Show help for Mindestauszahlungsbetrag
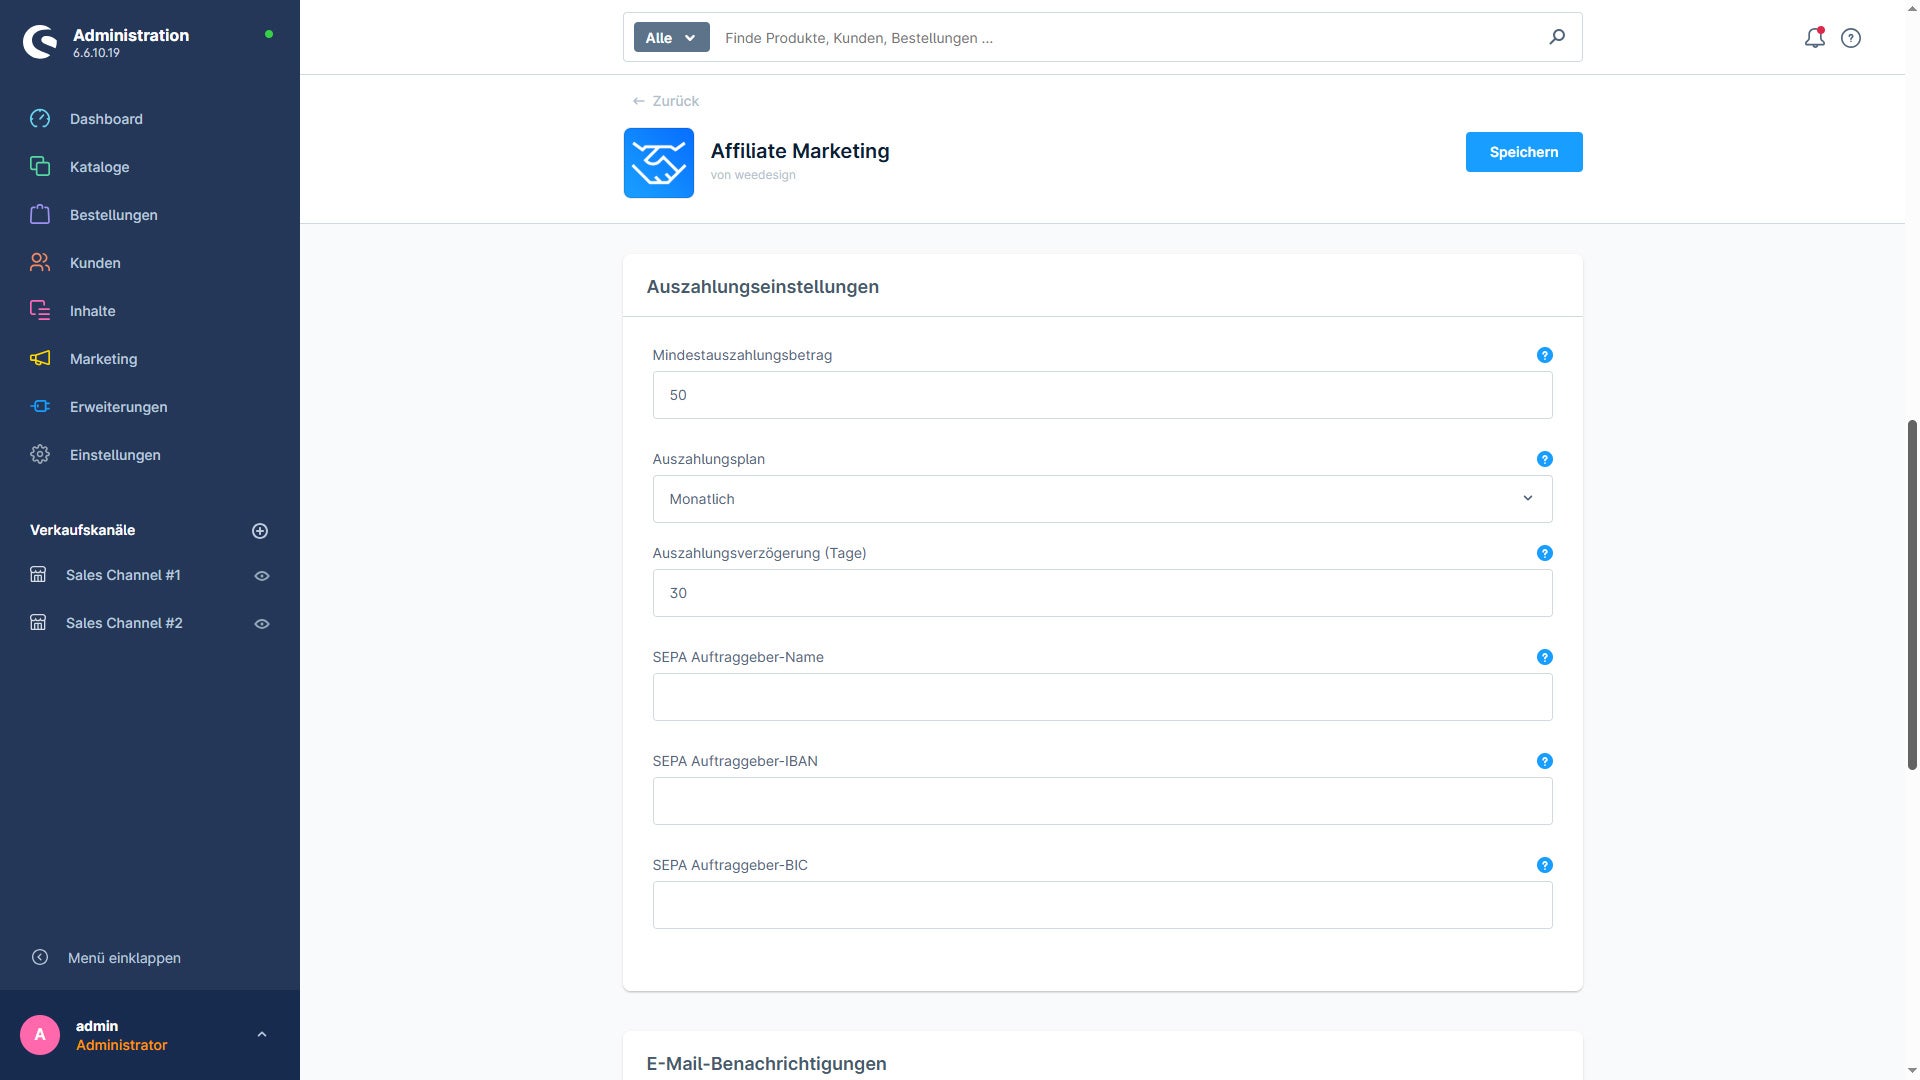Image resolution: width=1920 pixels, height=1080 pixels. coord(1544,355)
